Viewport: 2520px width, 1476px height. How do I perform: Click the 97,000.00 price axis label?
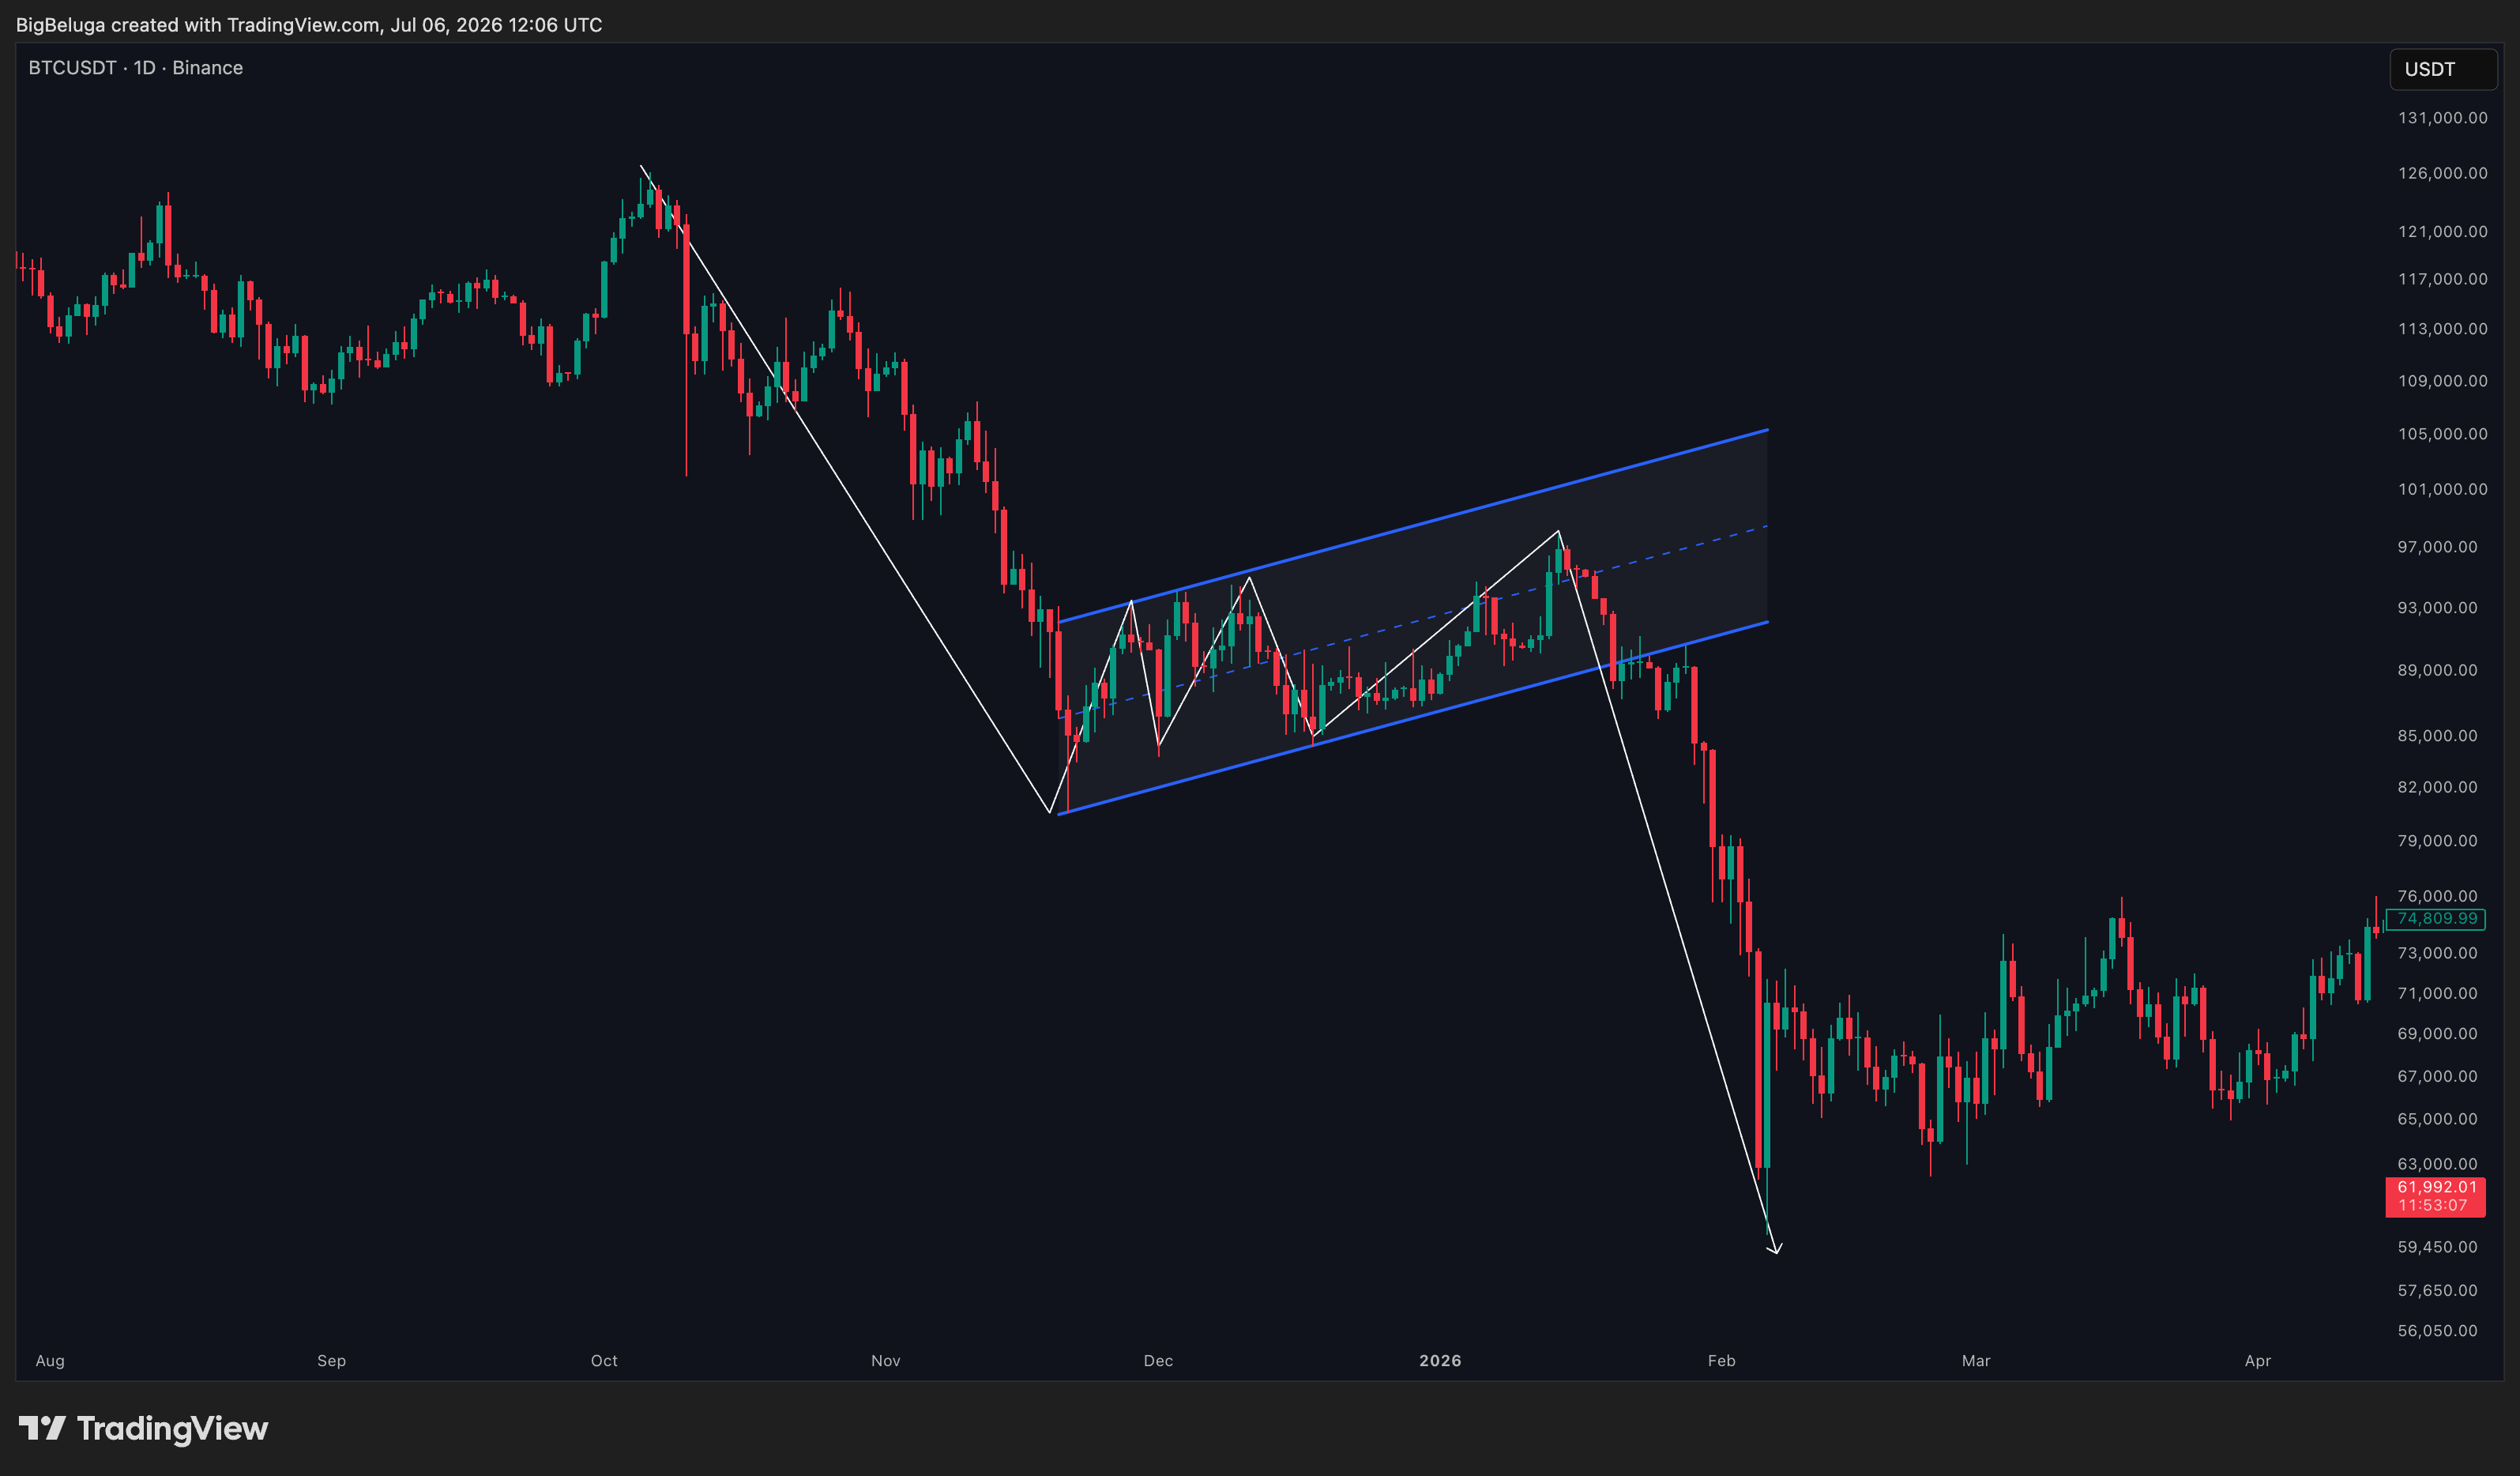pos(2437,547)
